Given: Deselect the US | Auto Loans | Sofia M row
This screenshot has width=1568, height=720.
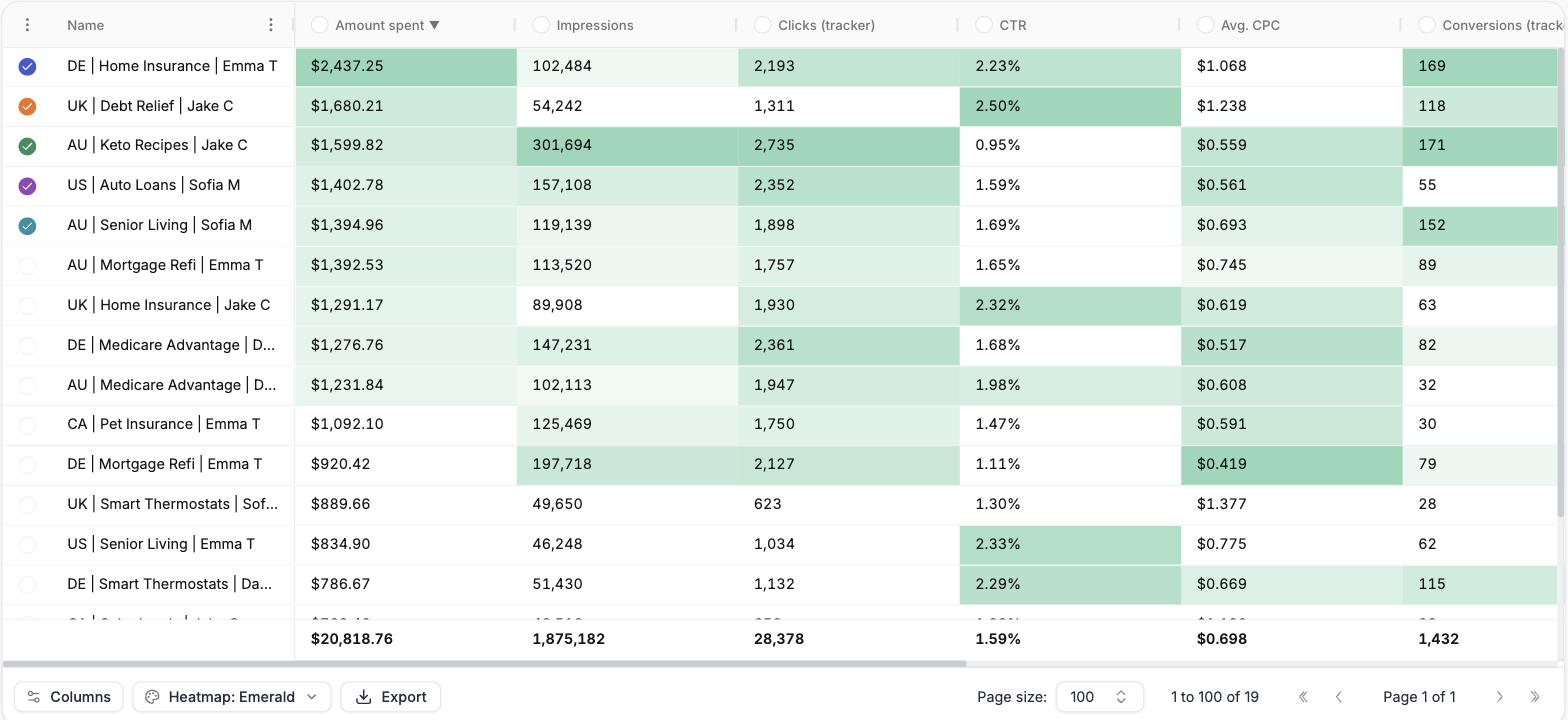Looking at the screenshot, I should coord(27,186).
